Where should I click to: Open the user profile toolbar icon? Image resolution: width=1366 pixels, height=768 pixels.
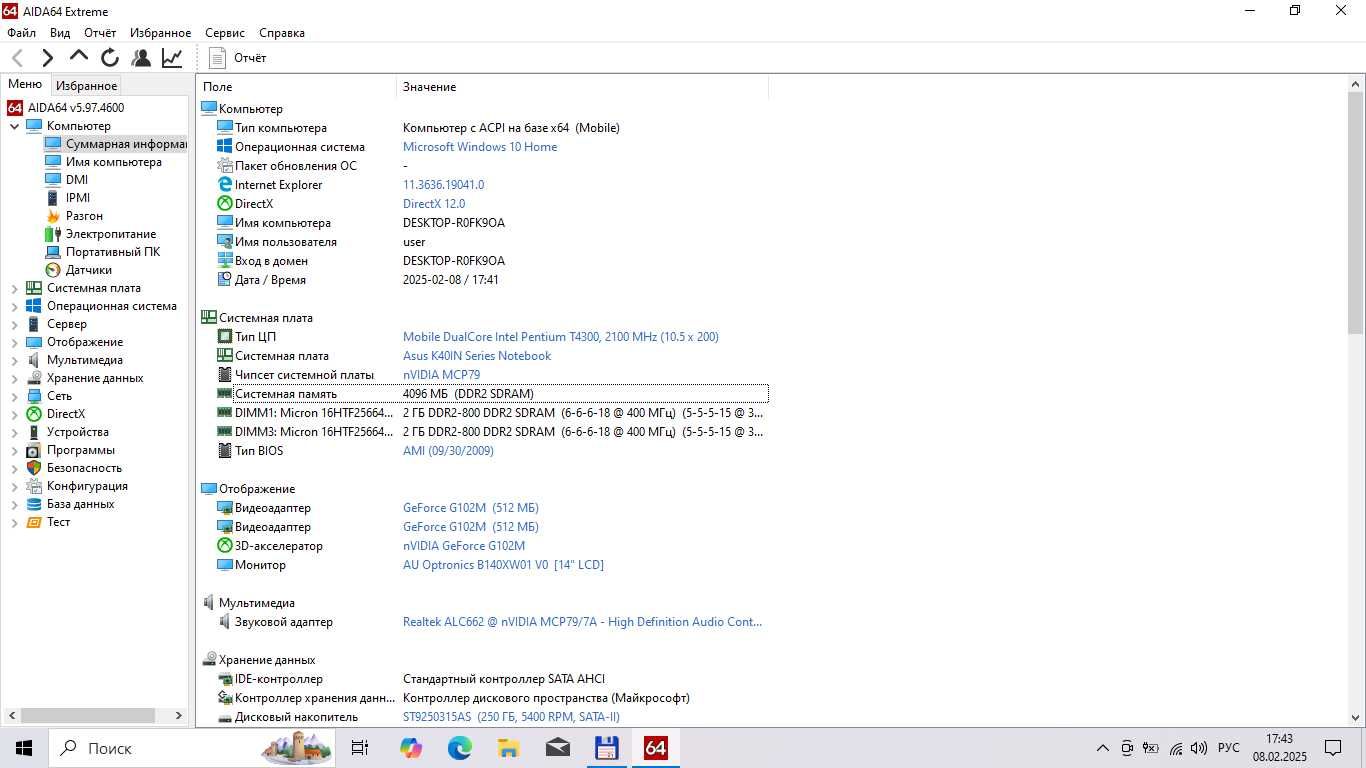[141, 58]
